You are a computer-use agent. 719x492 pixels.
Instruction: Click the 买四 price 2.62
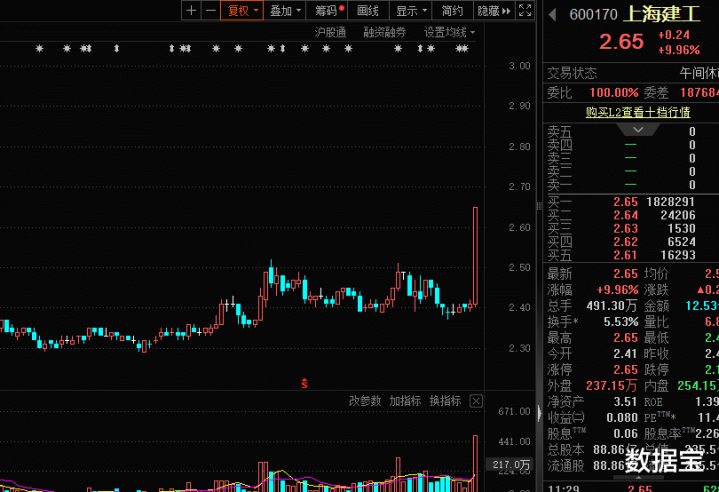point(625,242)
